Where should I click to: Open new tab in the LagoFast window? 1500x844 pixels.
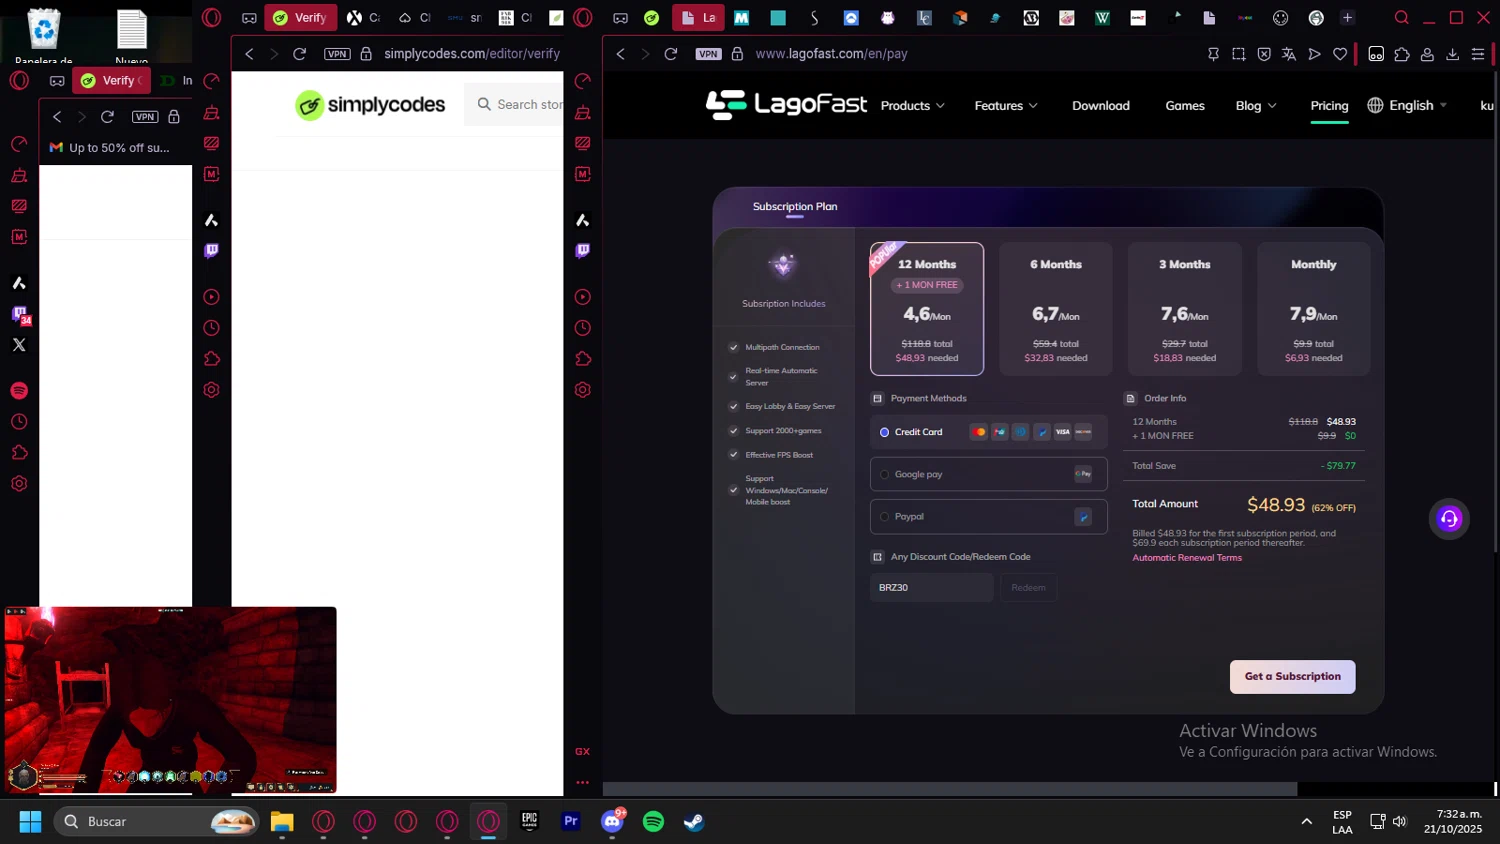point(1347,18)
